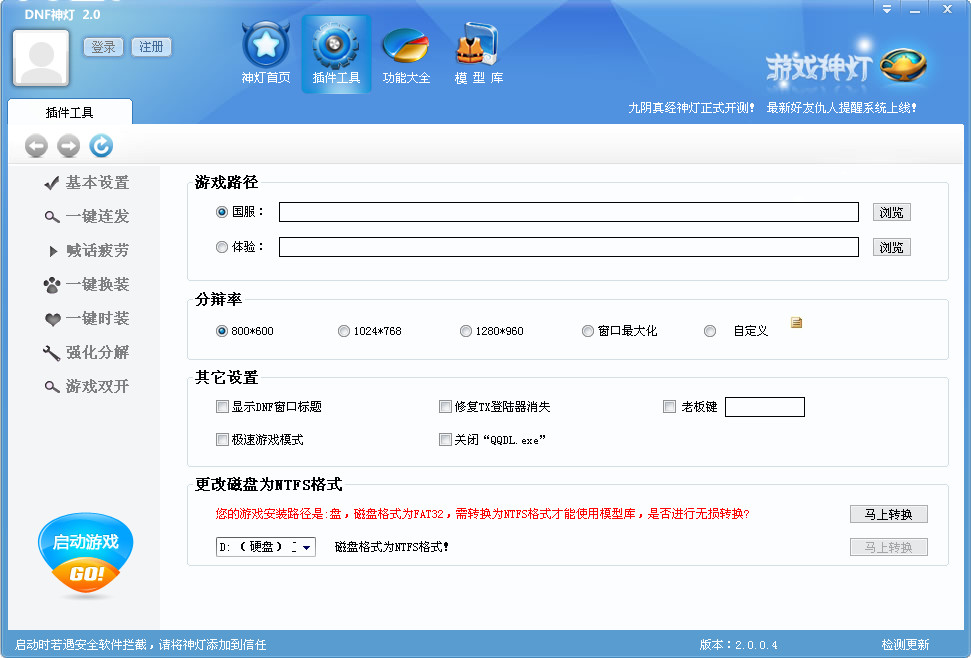Click the enabled 马上转换 button
Image resolution: width=971 pixels, height=658 pixels.
pyautogui.click(x=889, y=514)
